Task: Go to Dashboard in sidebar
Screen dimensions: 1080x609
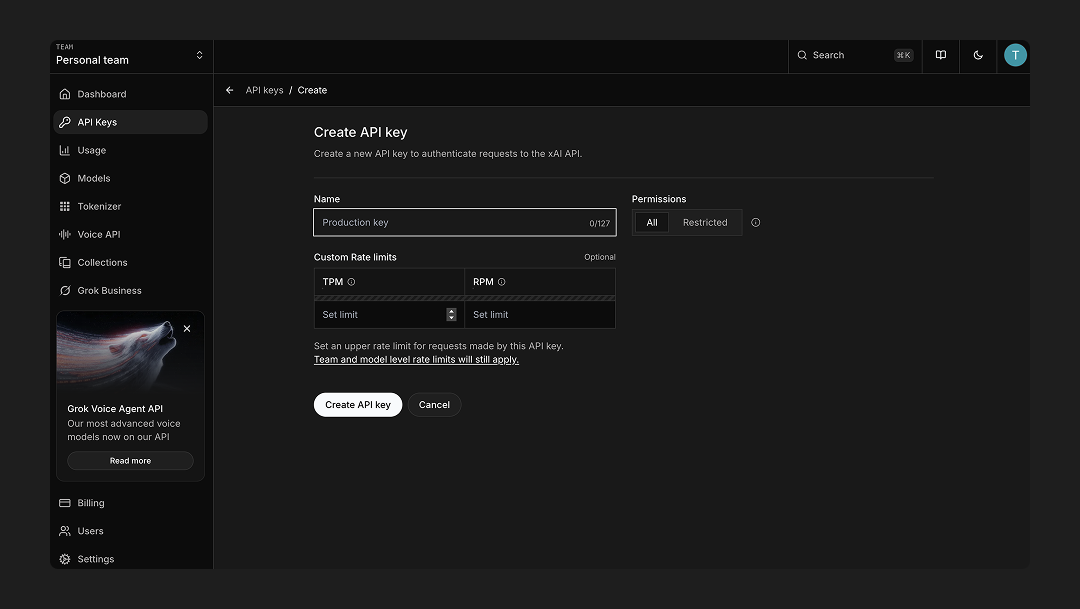Action: pos(130,94)
